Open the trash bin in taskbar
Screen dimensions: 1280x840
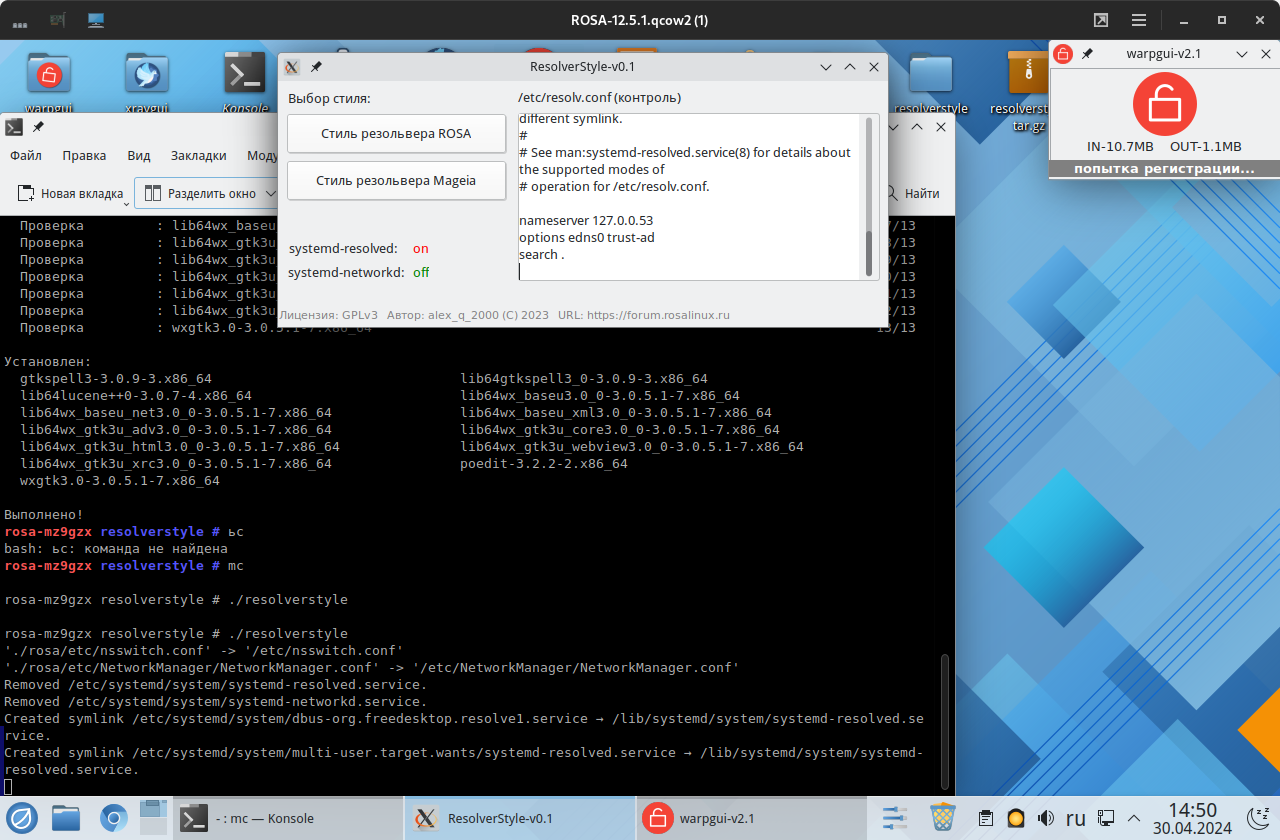point(942,817)
